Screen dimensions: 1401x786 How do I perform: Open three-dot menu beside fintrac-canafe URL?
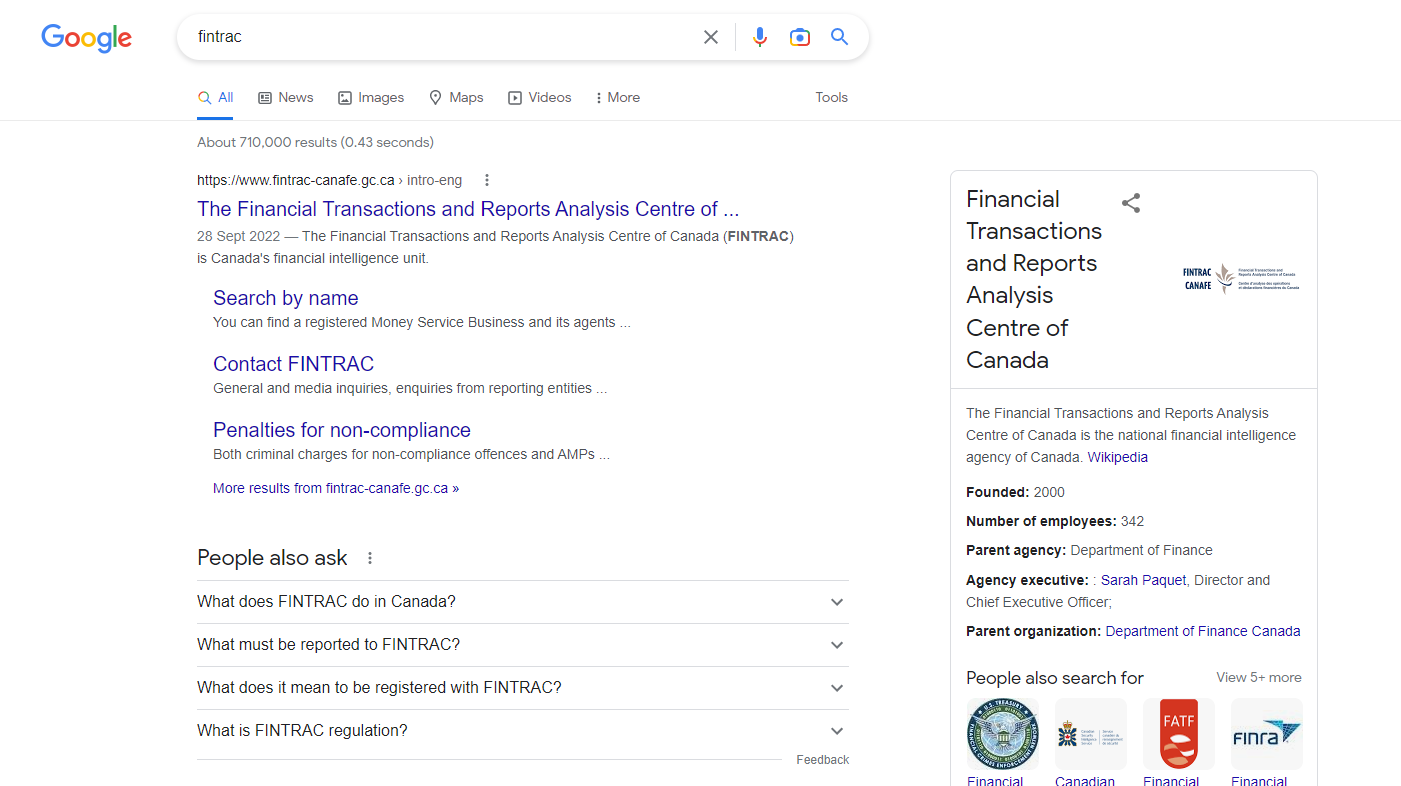[487, 180]
